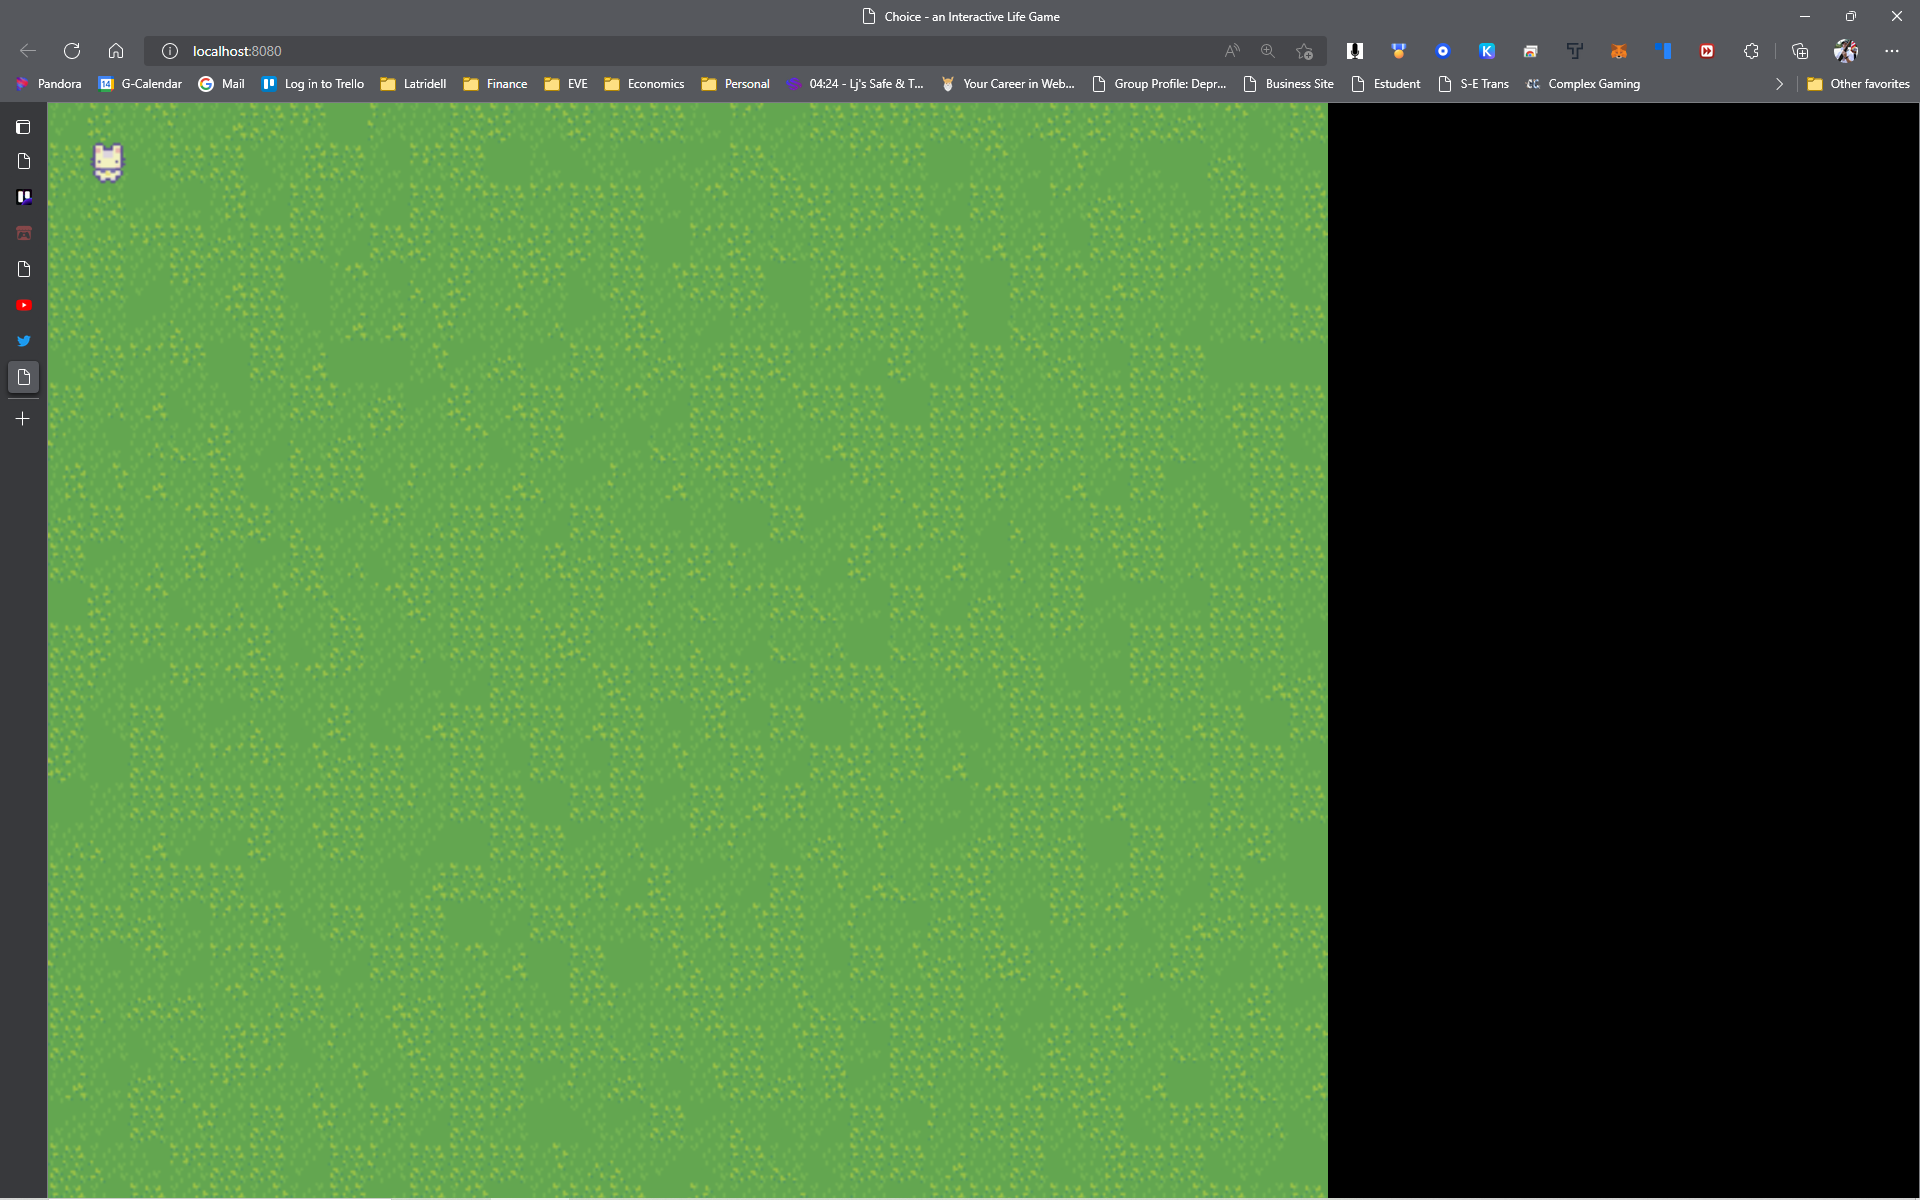
Task: Open the MetaMask extension
Action: pos(1619,50)
